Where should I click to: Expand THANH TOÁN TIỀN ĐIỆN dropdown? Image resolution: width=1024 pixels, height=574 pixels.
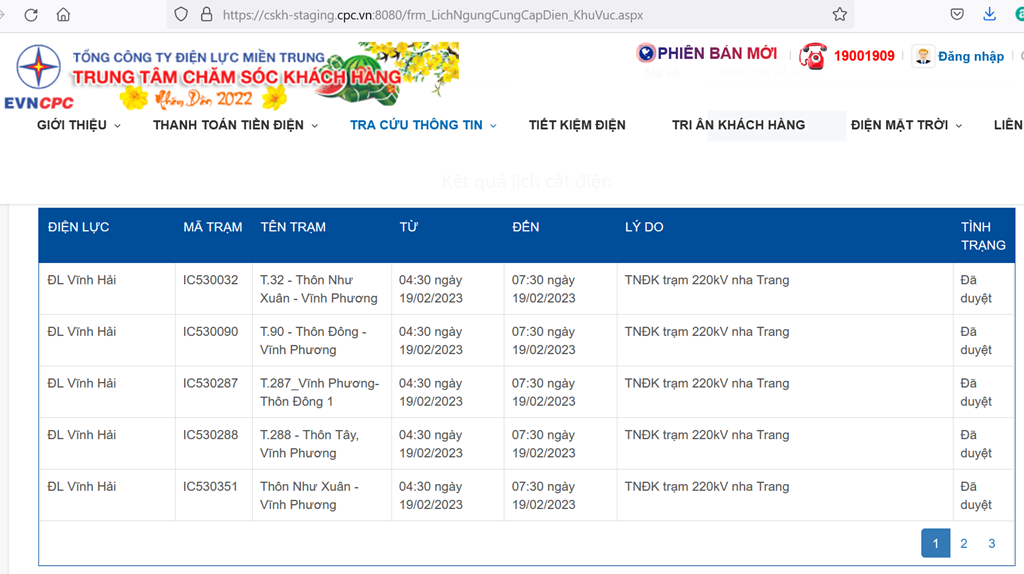[x=235, y=125]
